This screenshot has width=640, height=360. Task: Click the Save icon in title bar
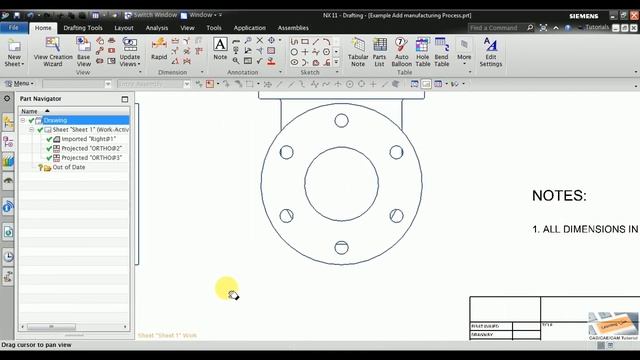17,16
